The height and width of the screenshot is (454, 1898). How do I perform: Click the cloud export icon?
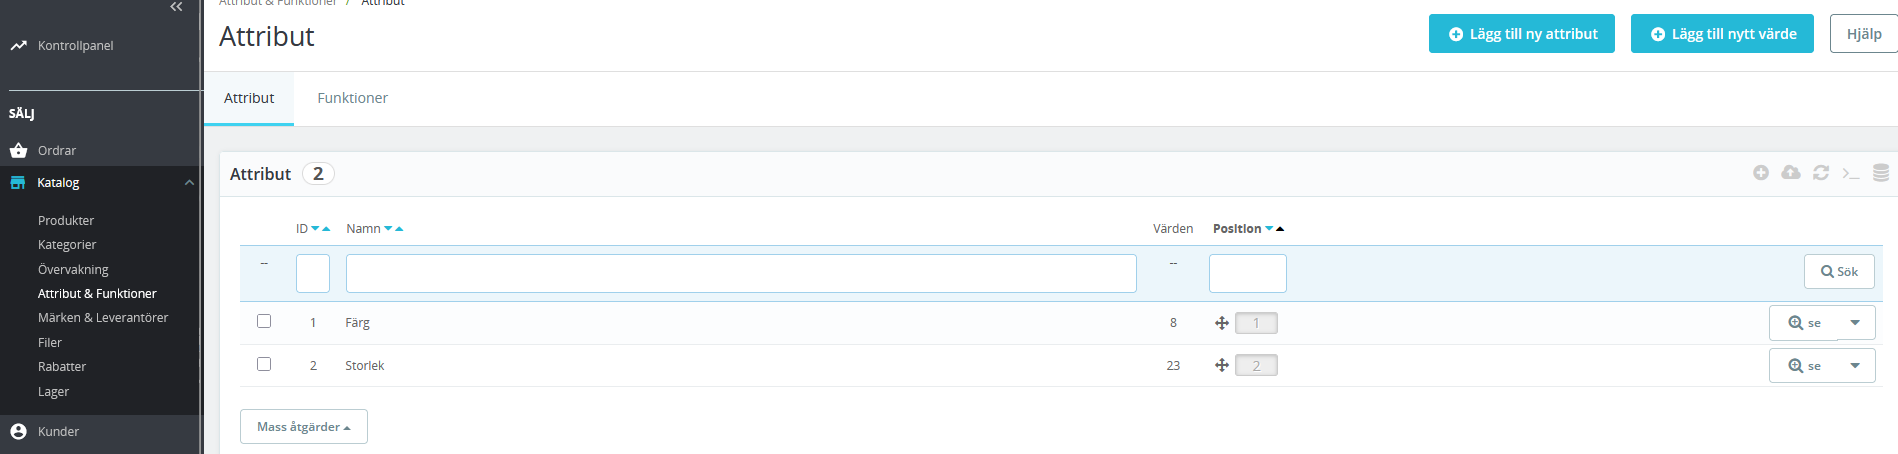click(1791, 173)
